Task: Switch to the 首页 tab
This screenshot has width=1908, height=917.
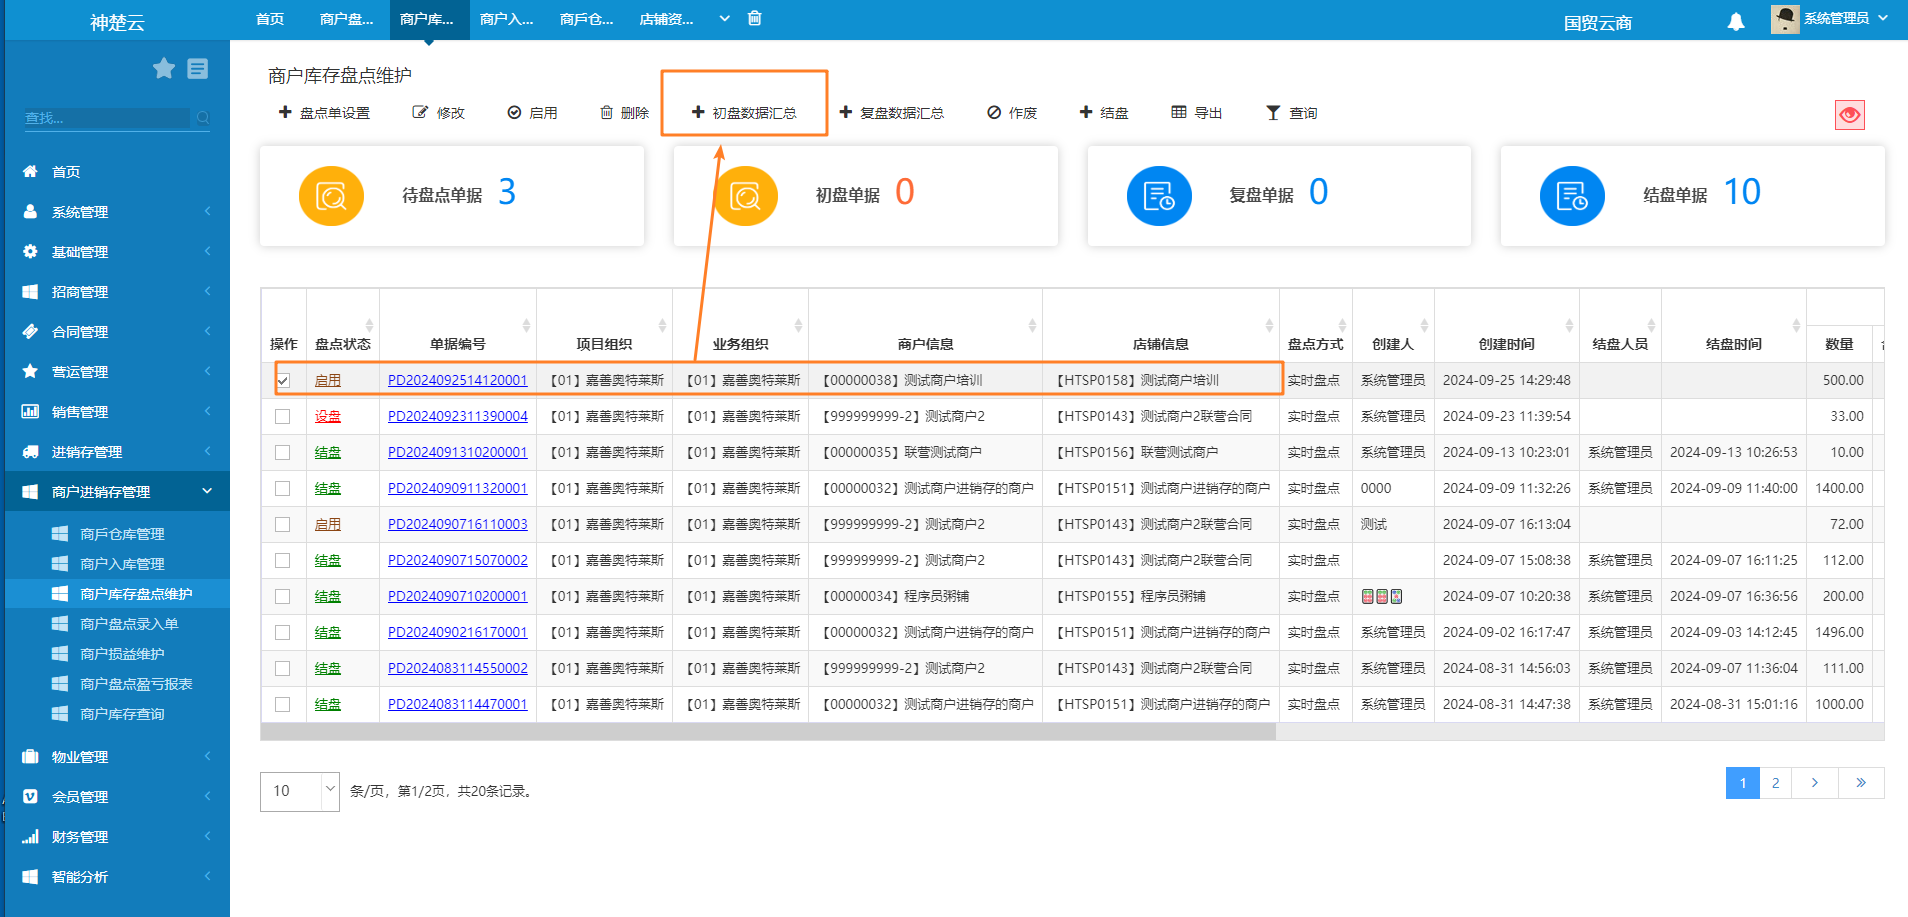Action: 270,19
